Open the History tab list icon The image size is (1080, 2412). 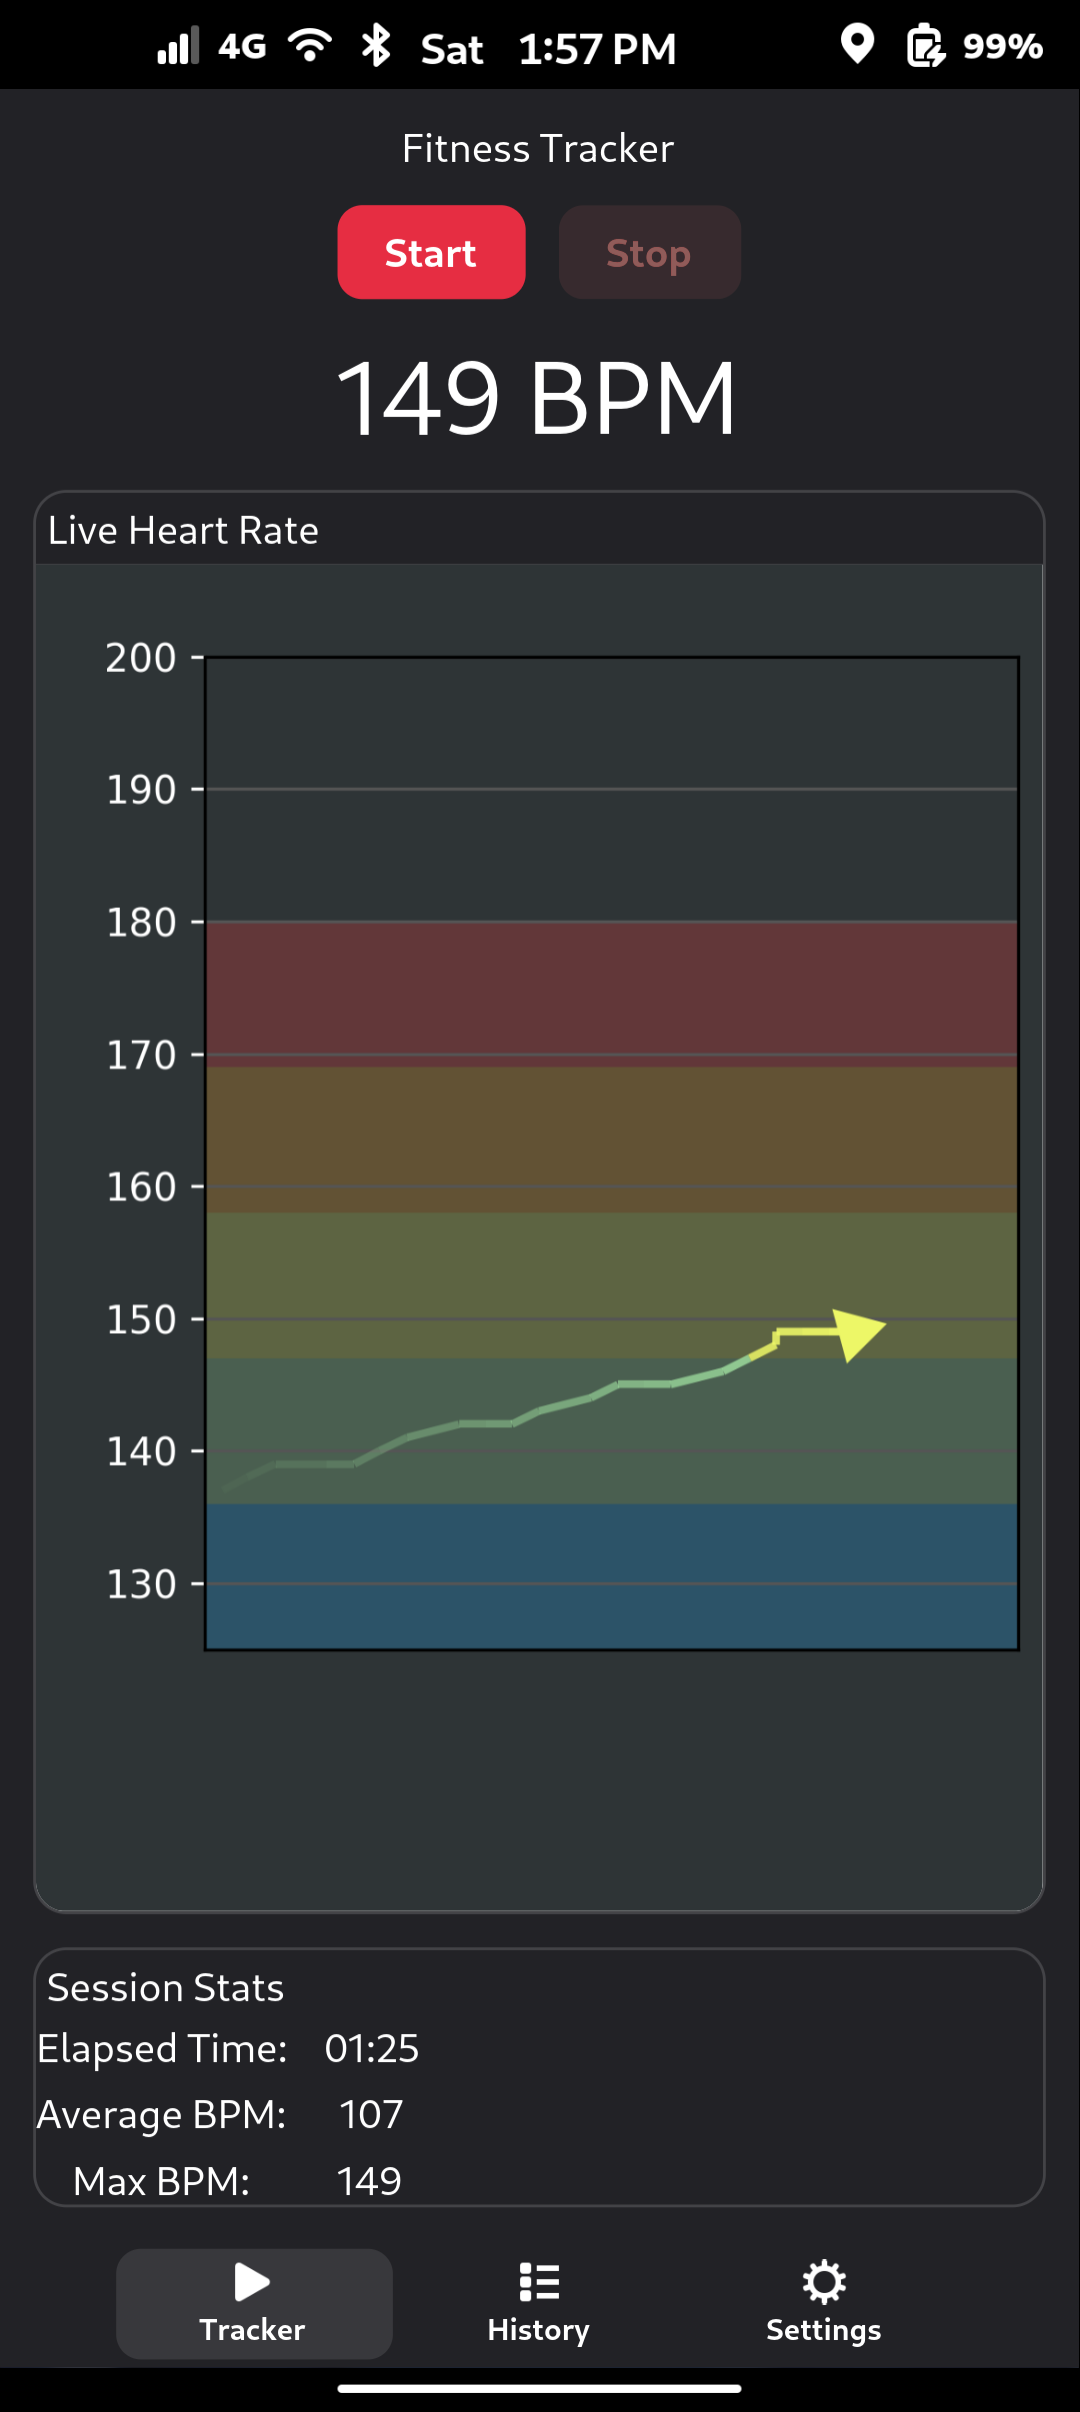[x=539, y=2282]
